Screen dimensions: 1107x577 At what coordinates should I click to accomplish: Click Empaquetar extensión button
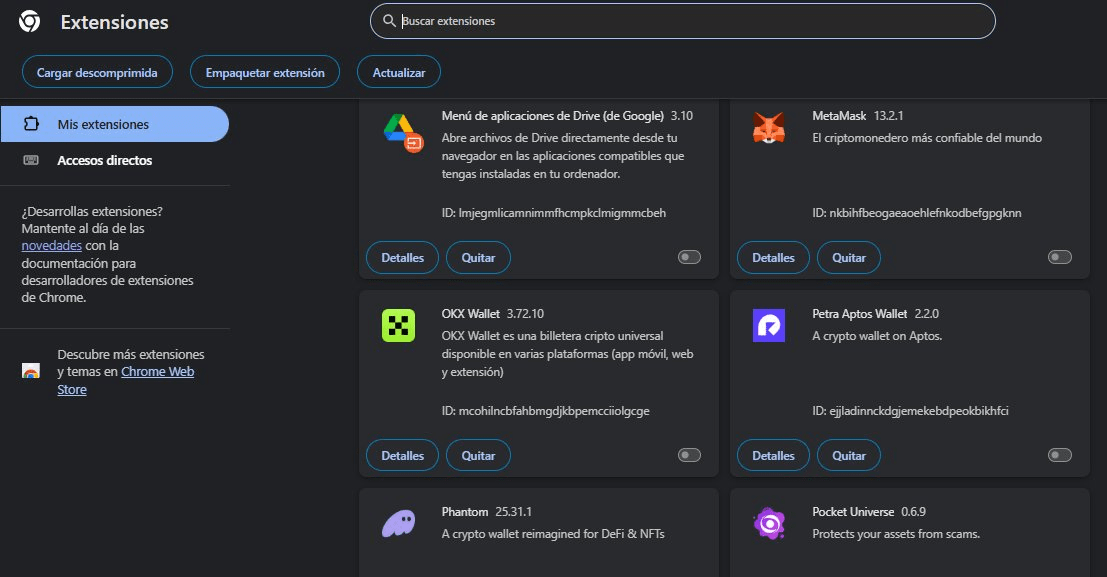(265, 72)
